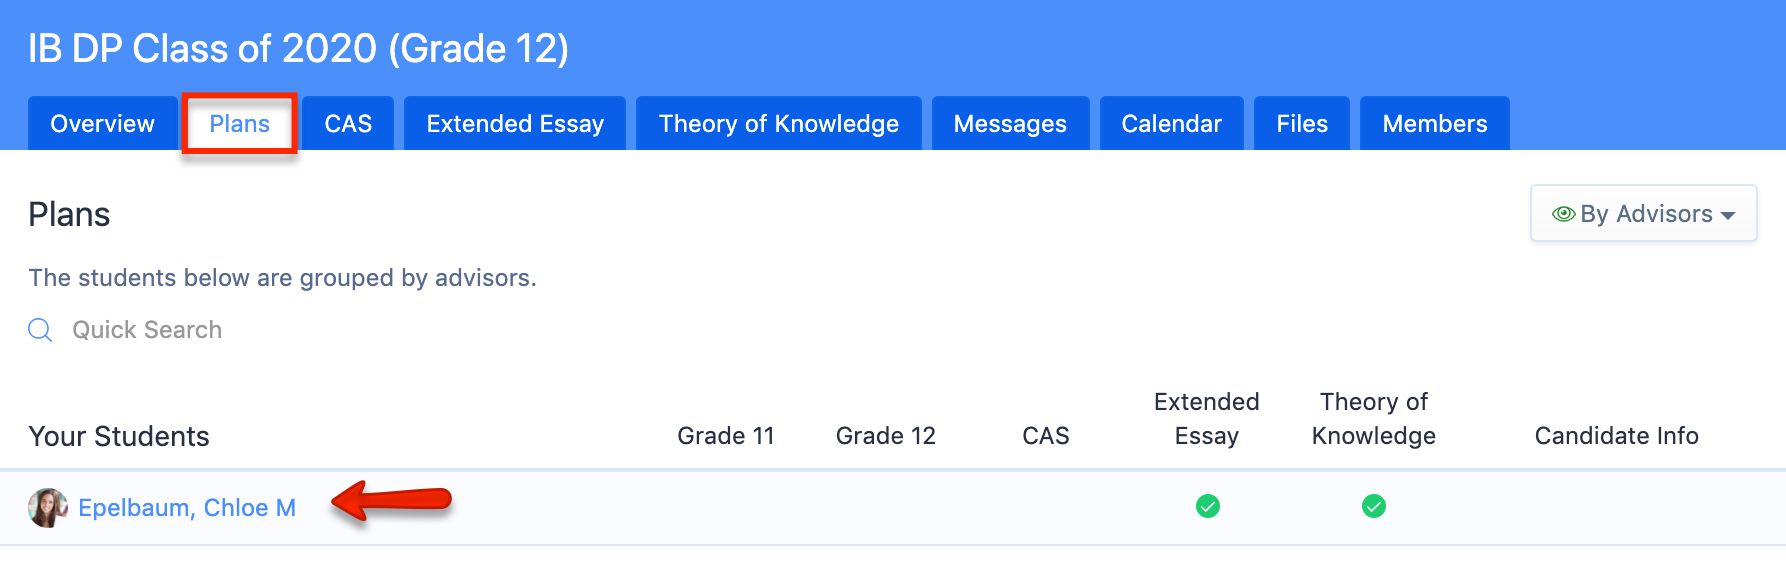Open the Extended Essay tab

tap(515, 124)
